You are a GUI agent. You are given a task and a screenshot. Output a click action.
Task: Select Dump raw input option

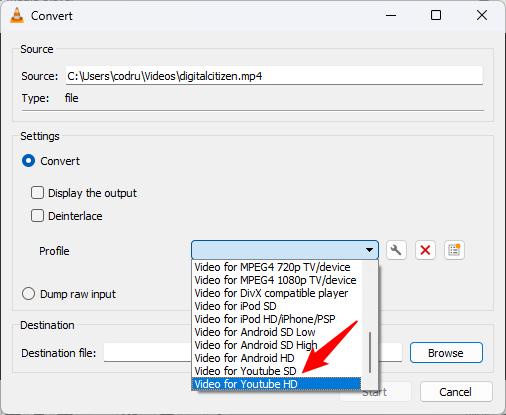[x=28, y=294]
